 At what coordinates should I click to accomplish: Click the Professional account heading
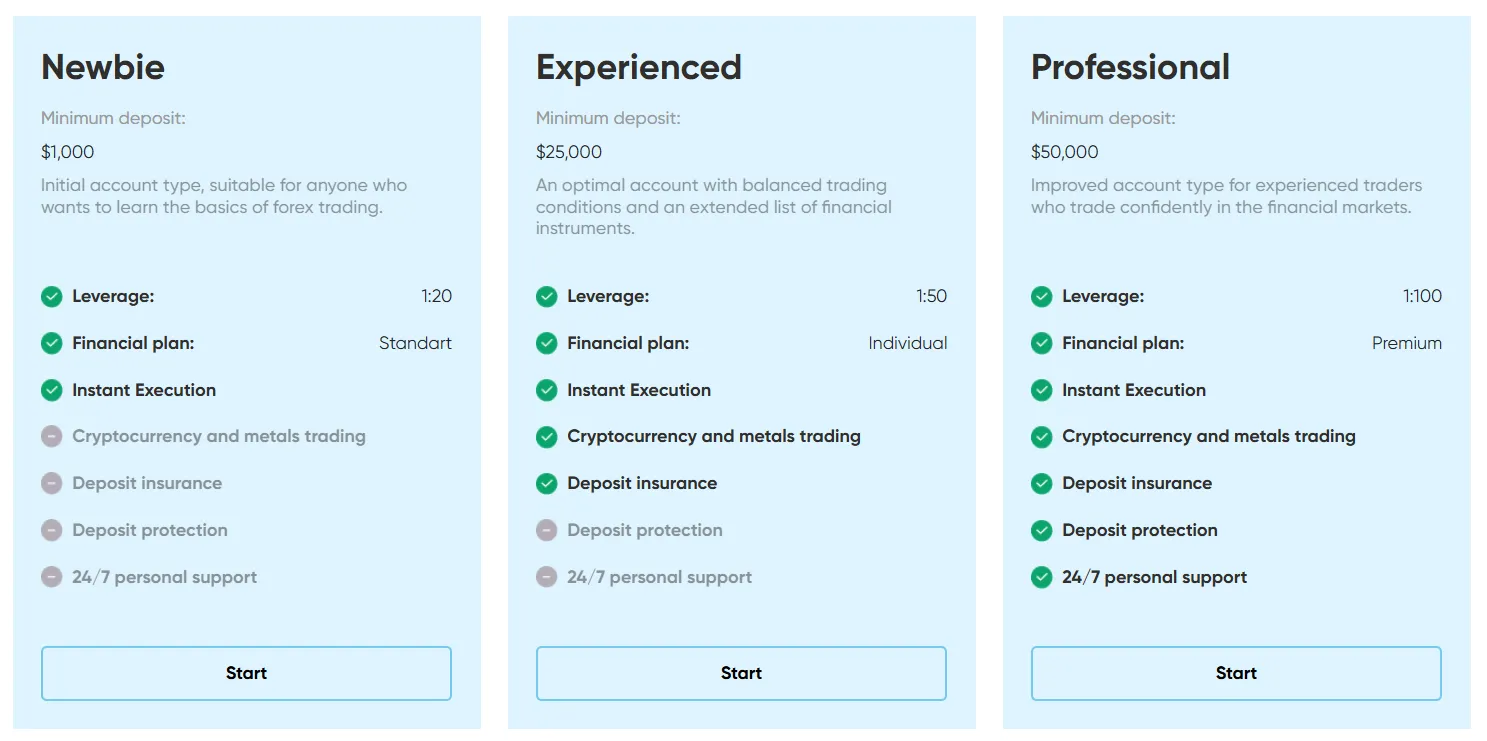1130,67
